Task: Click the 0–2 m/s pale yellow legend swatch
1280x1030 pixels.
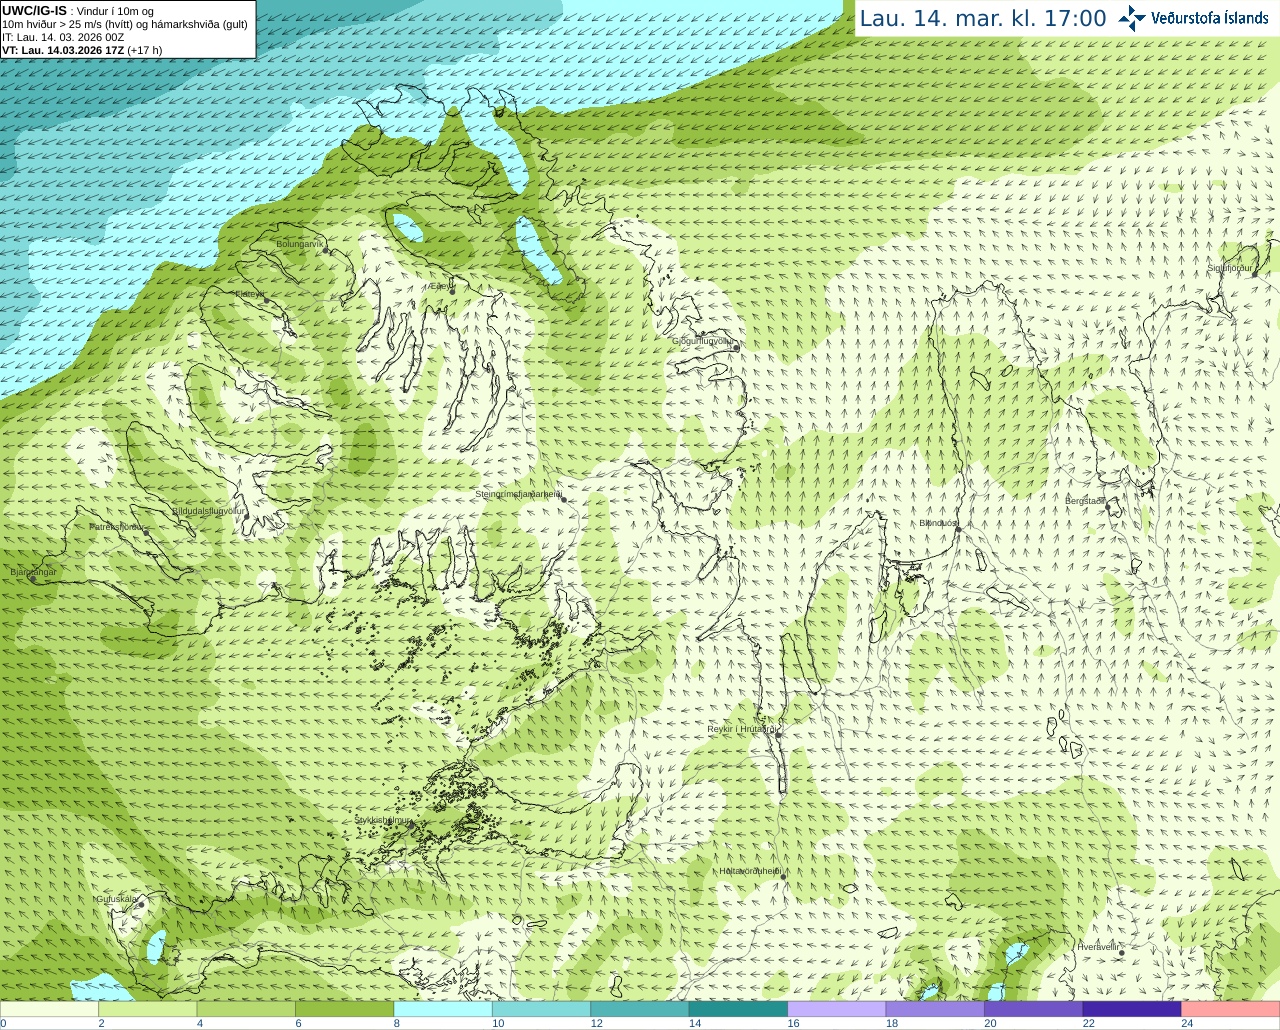Action: coord(49,1009)
